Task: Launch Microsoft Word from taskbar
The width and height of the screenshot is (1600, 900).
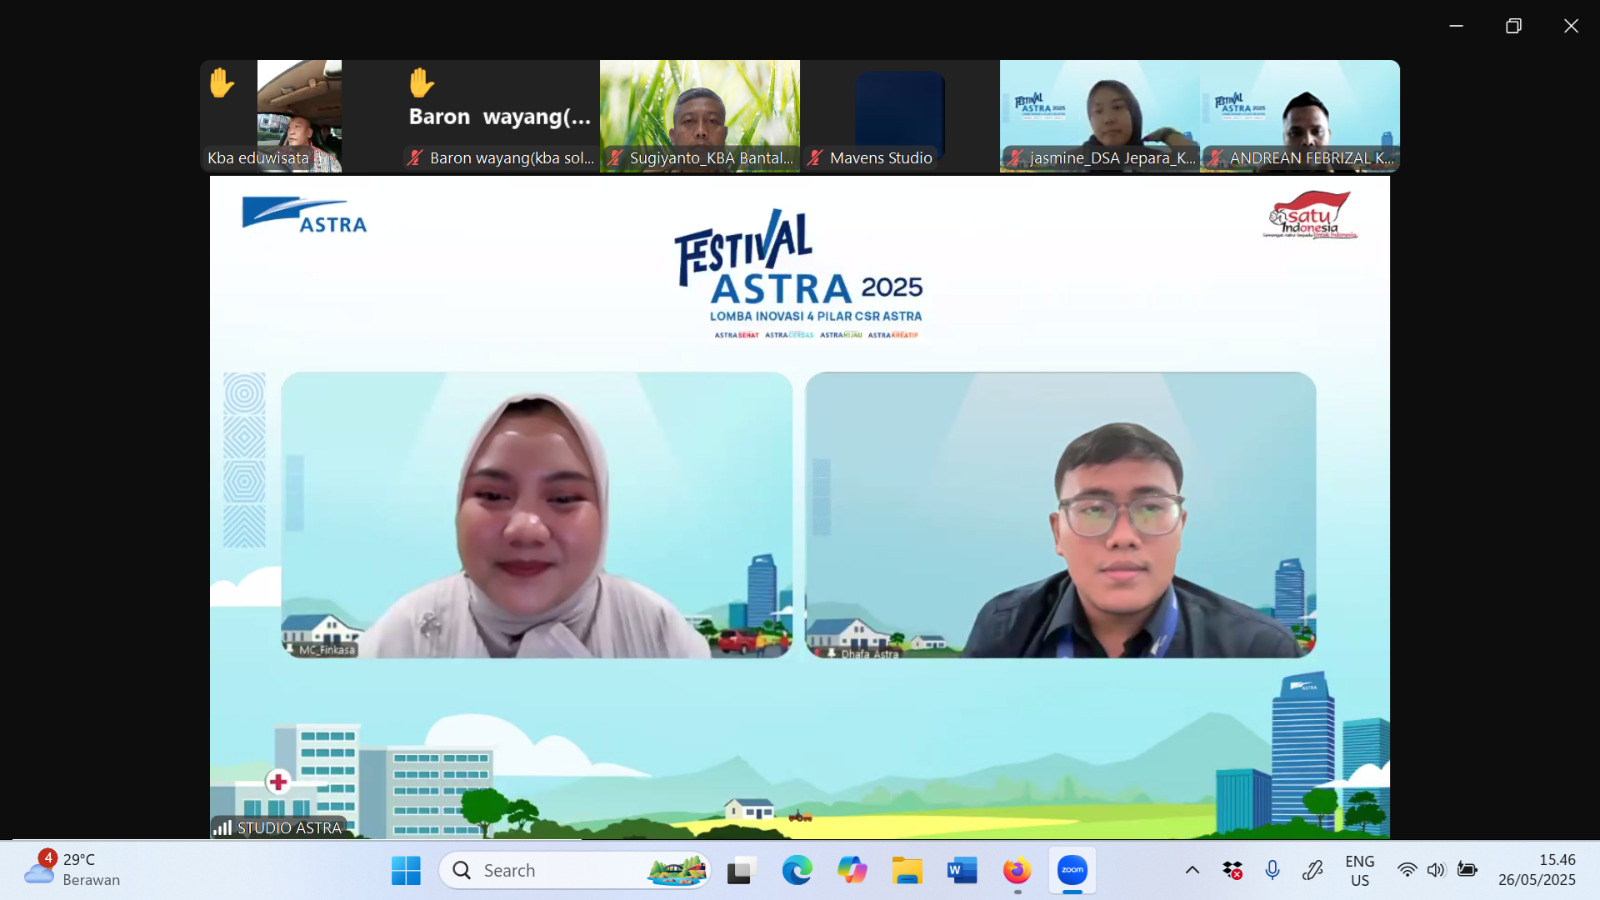Action: point(962,870)
